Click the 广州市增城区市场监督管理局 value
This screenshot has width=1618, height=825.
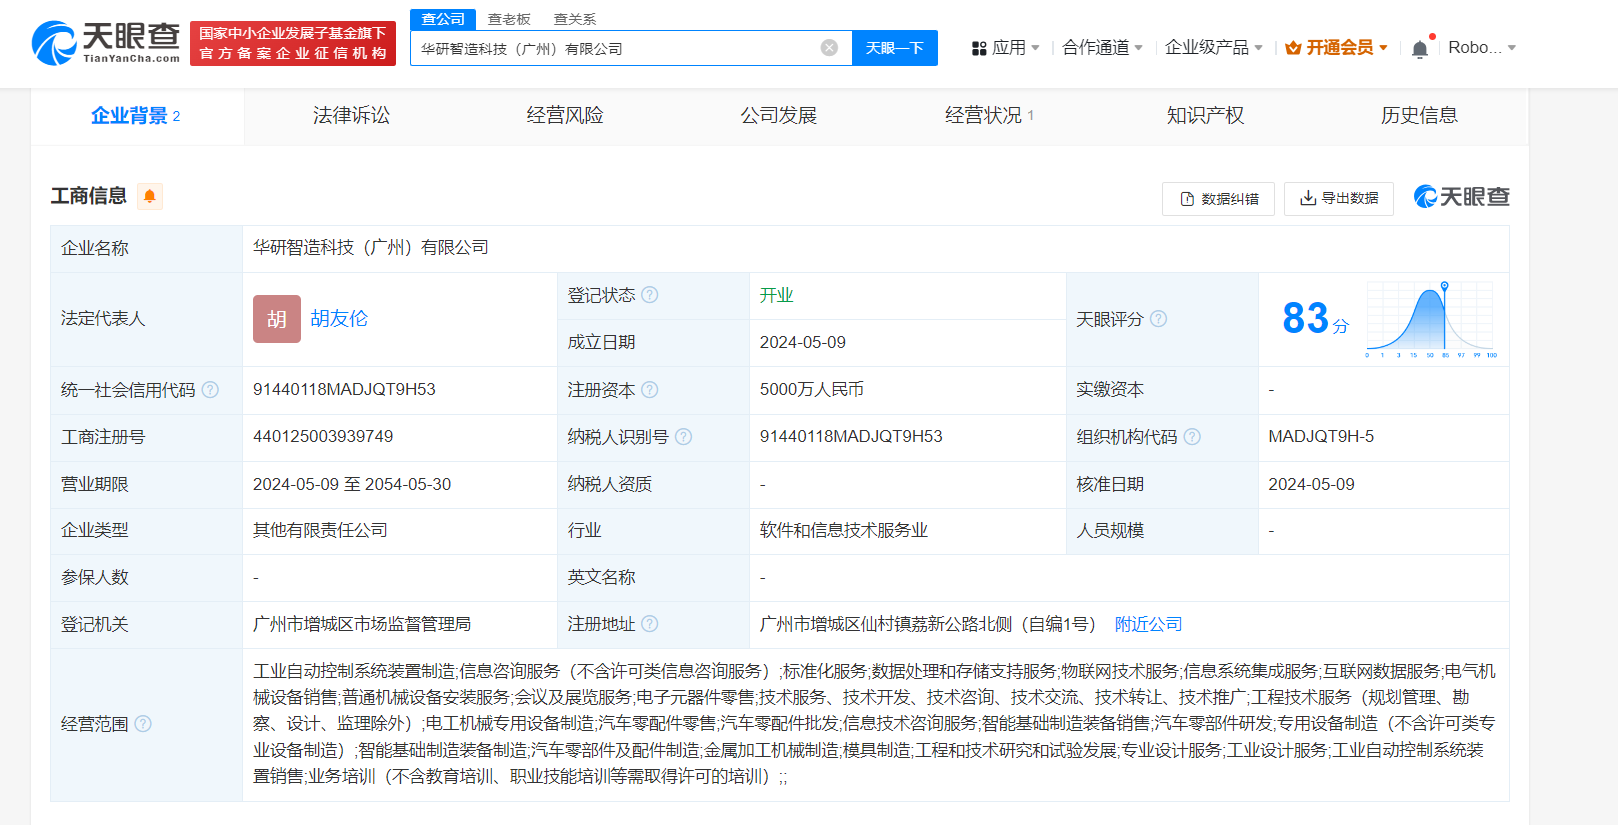pyautogui.click(x=362, y=624)
